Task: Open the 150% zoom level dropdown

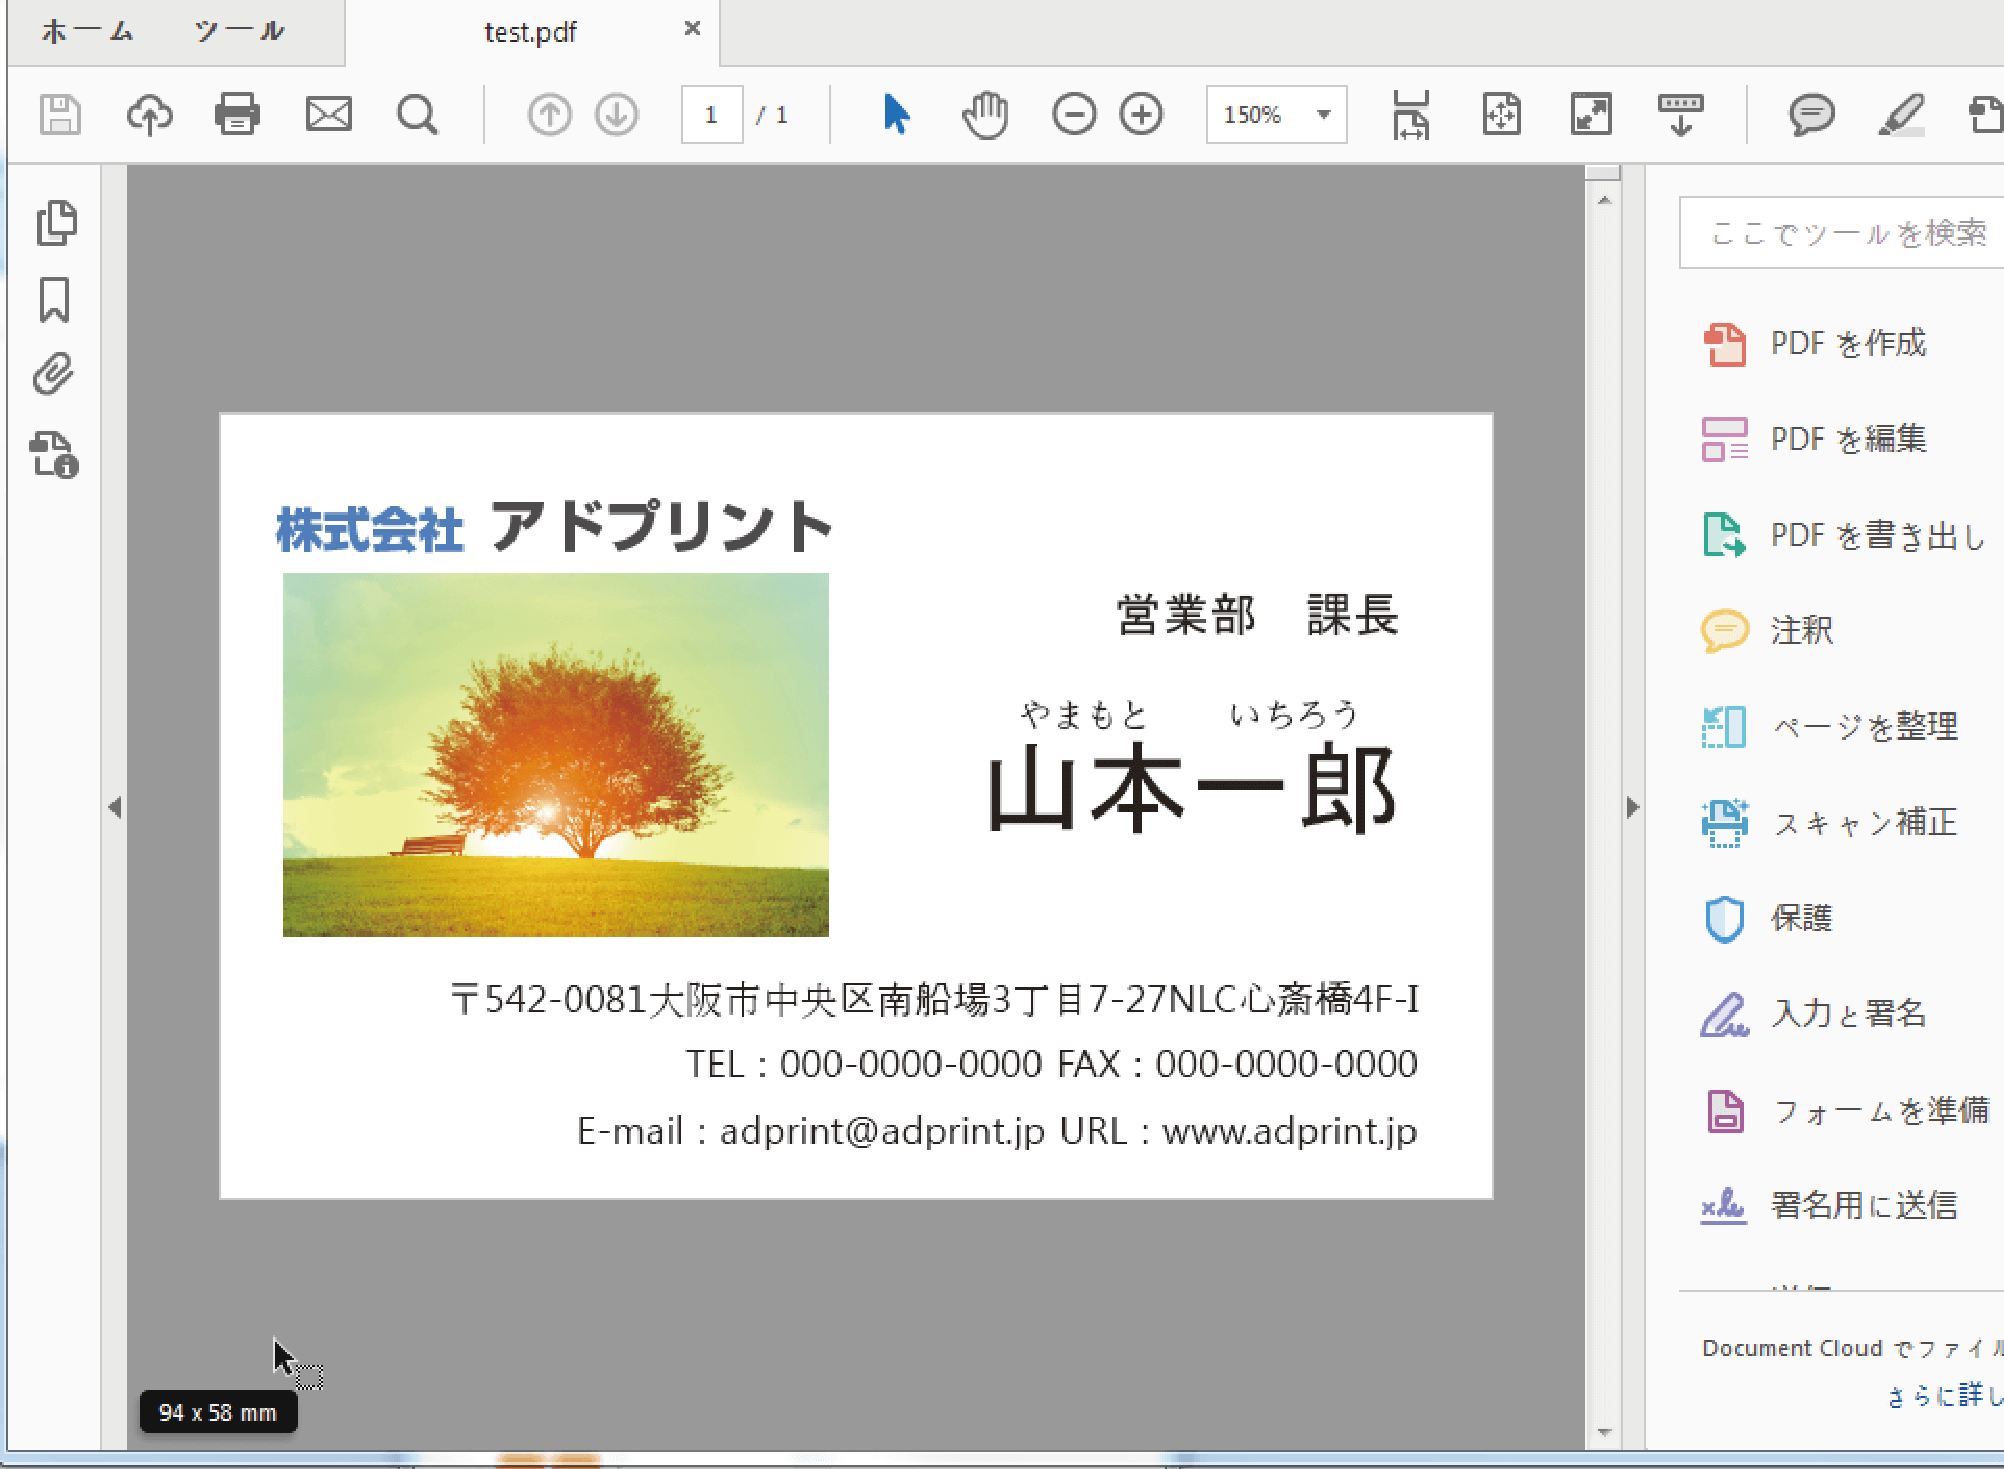Action: (1276, 114)
